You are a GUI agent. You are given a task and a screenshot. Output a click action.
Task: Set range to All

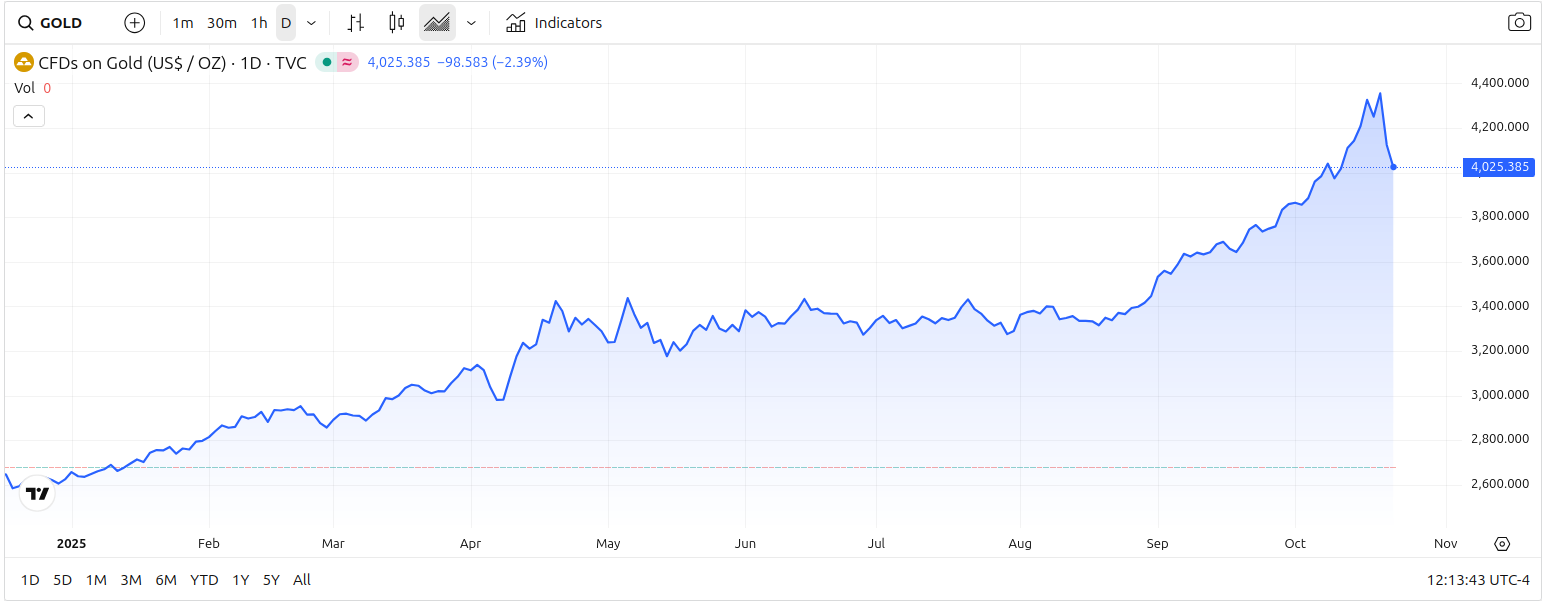pyautogui.click(x=302, y=580)
